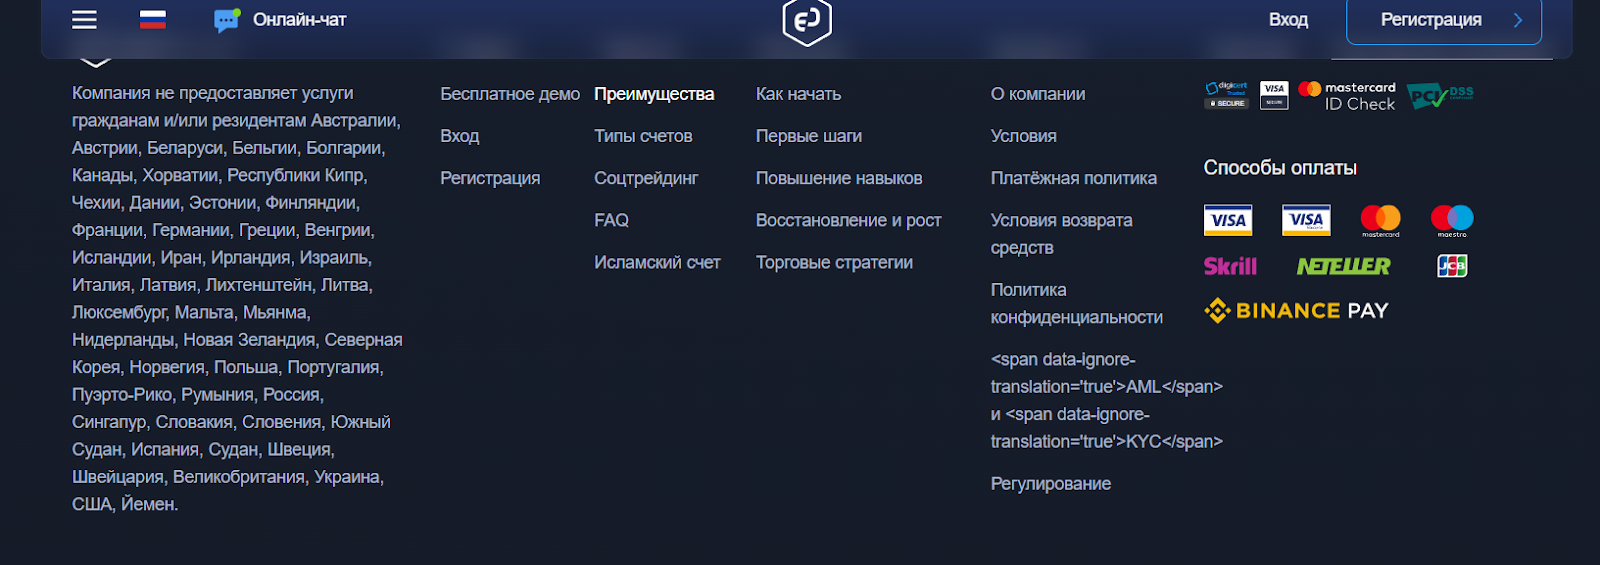The width and height of the screenshot is (1600, 565).
Task: Open the Исламский счет link
Action: (657, 262)
